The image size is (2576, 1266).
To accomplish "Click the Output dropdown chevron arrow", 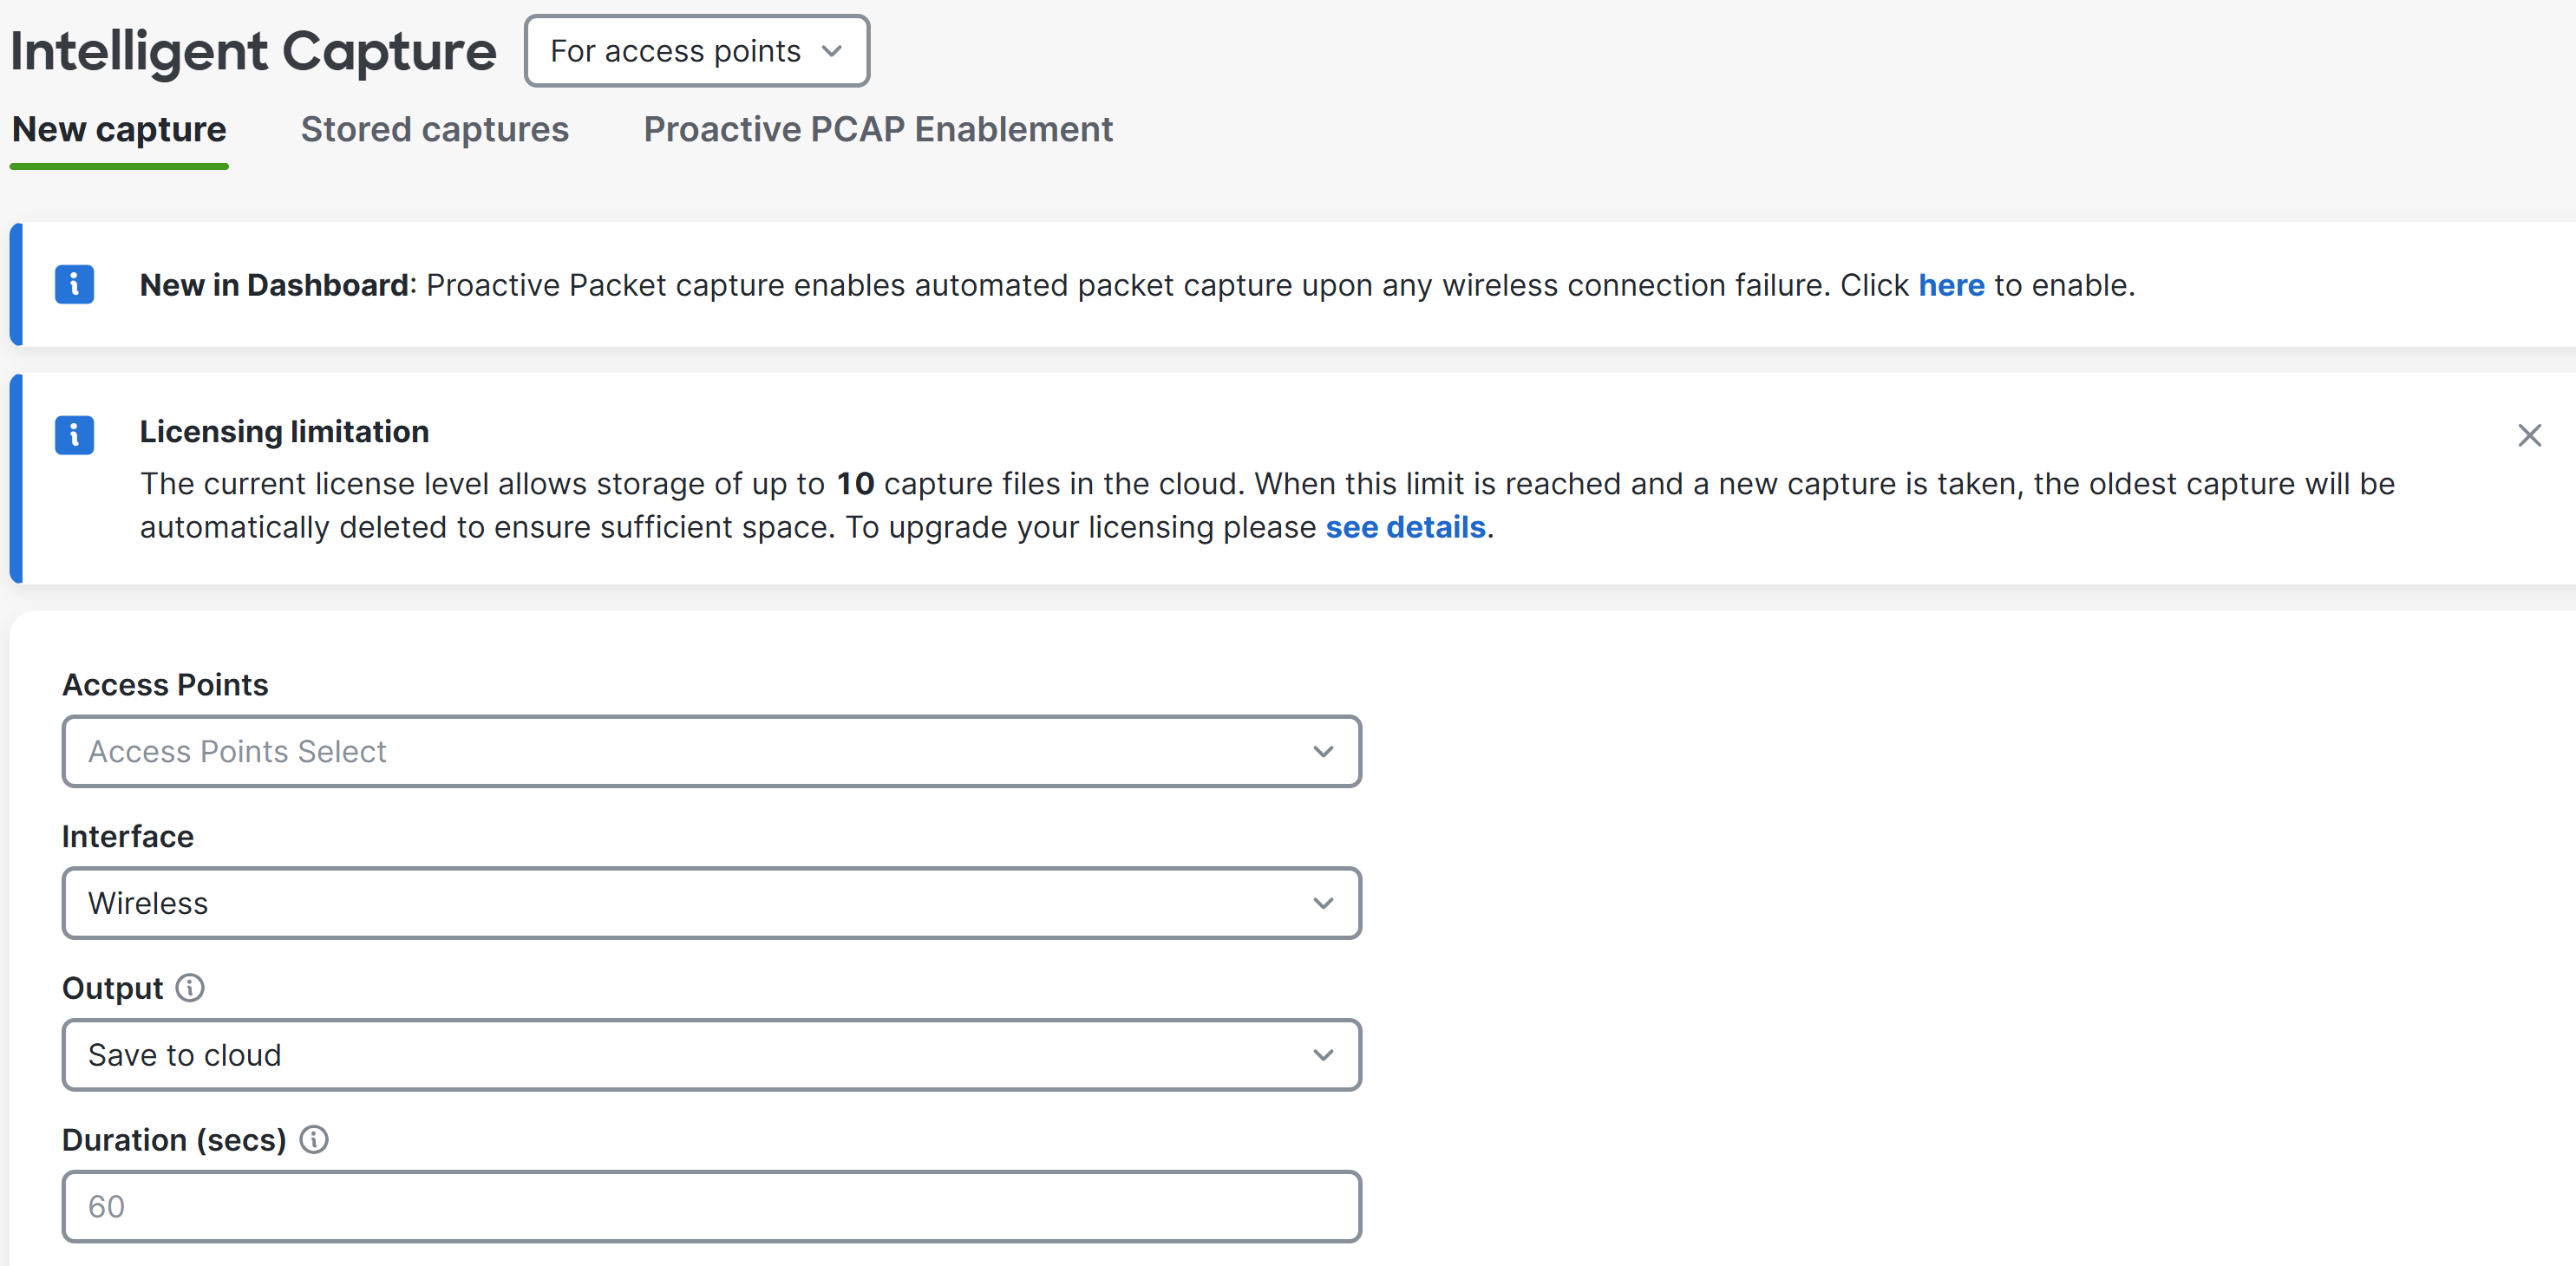I will 1323,1055.
